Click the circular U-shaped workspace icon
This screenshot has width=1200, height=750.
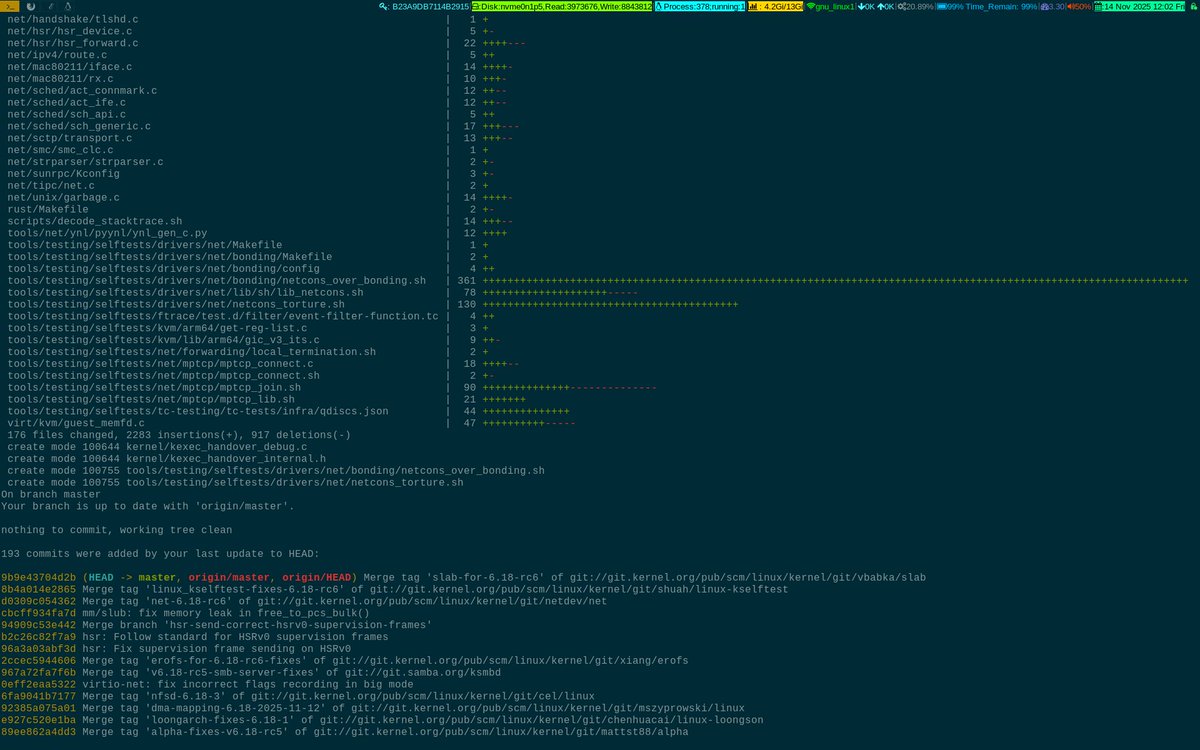pyautogui.click(x=31, y=7)
